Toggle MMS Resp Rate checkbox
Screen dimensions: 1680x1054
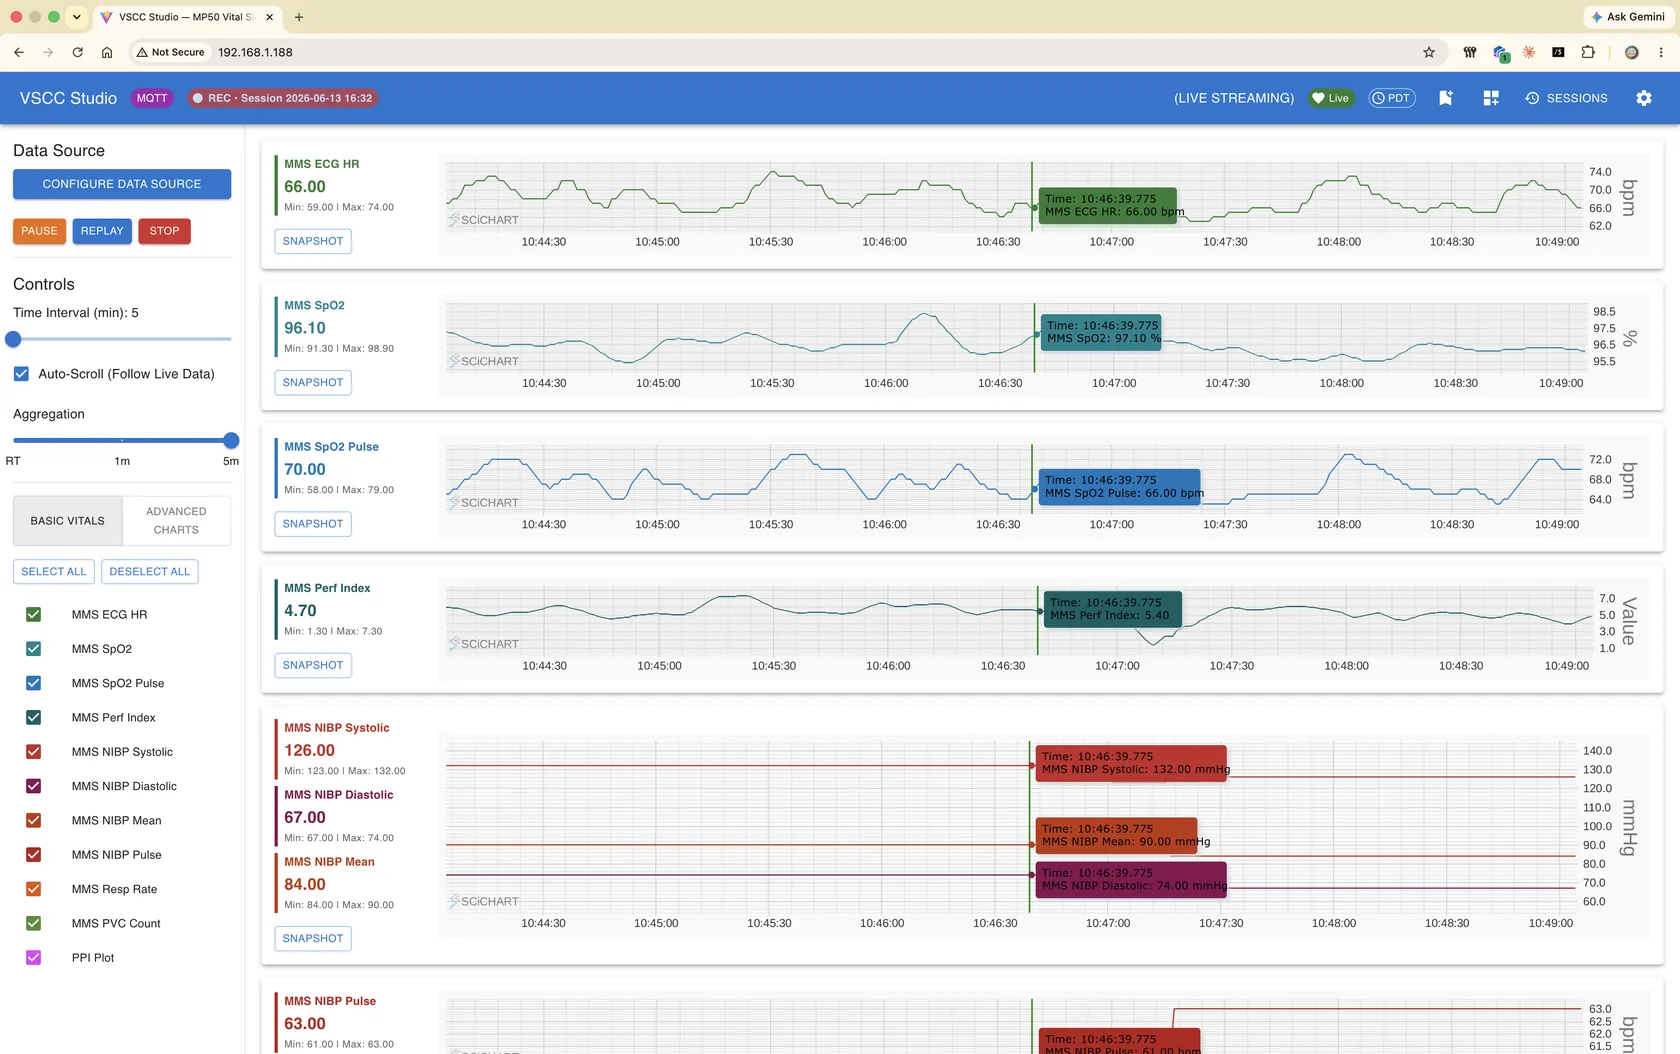click(33, 889)
